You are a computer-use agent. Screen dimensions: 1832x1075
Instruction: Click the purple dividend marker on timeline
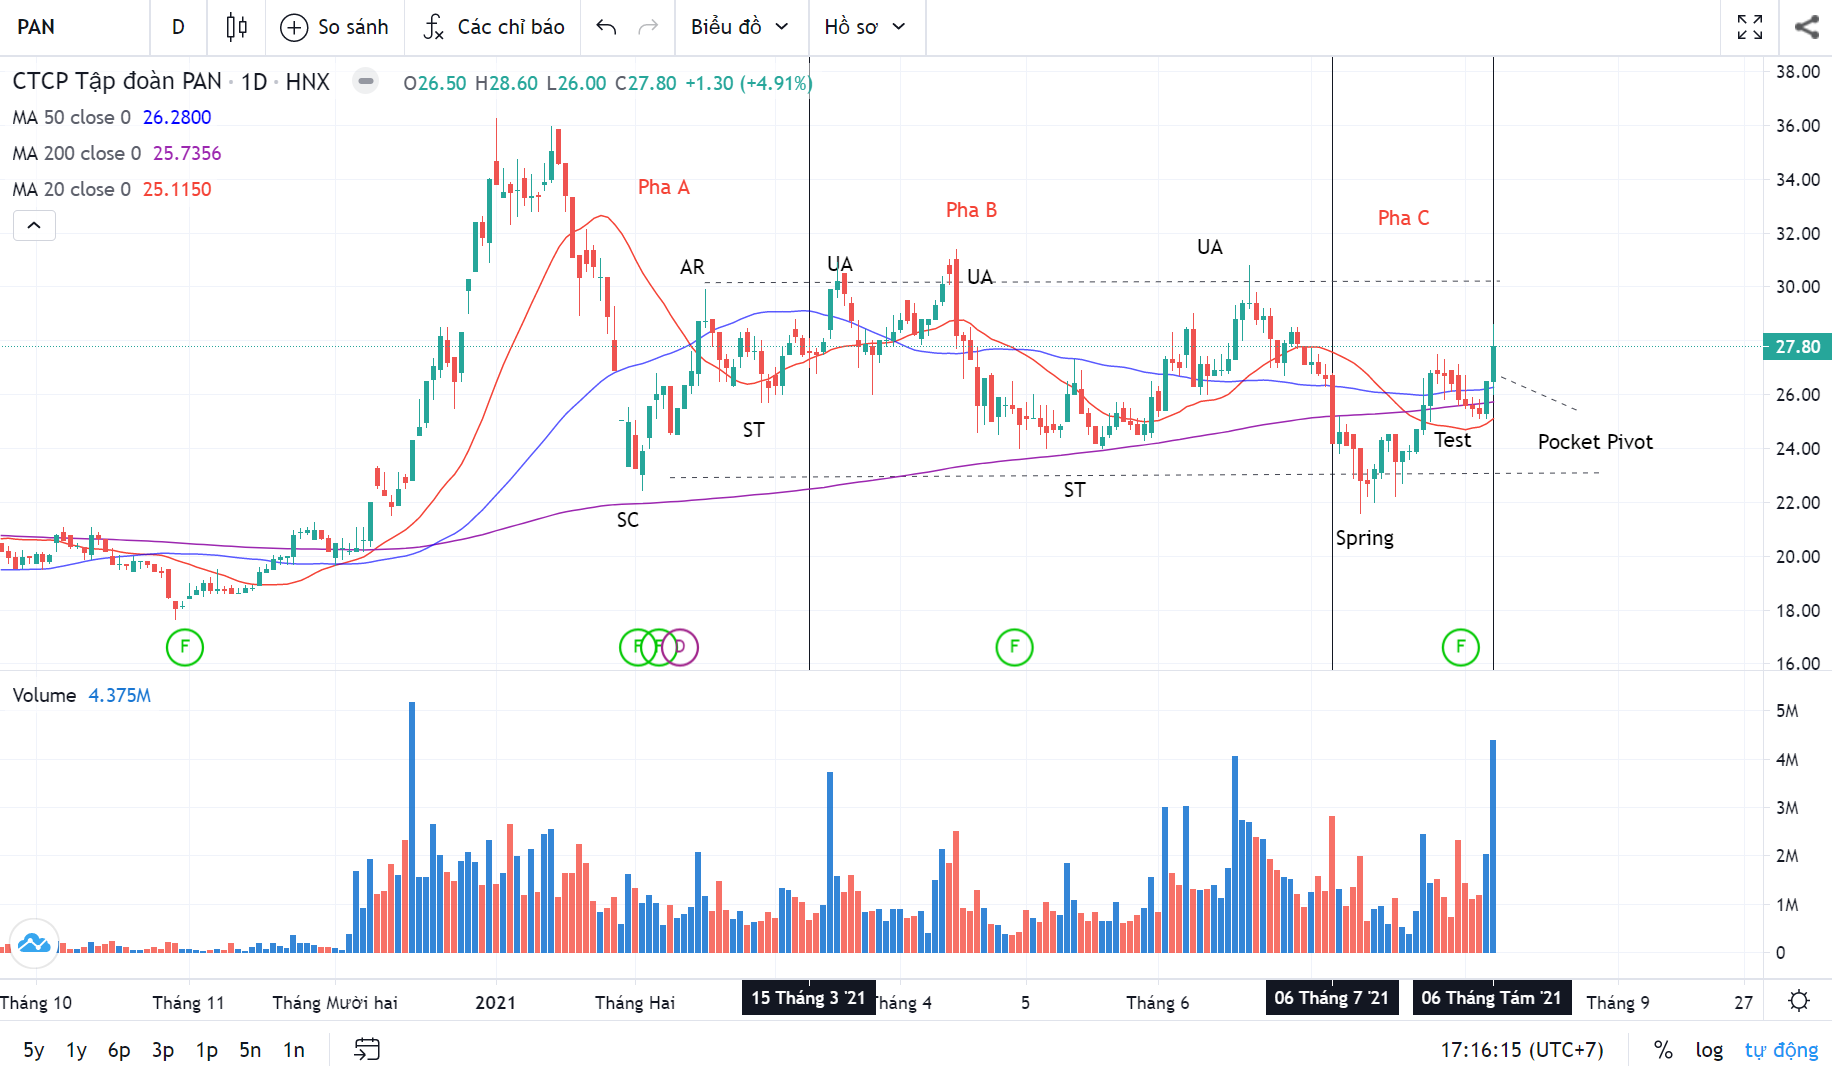681,647
